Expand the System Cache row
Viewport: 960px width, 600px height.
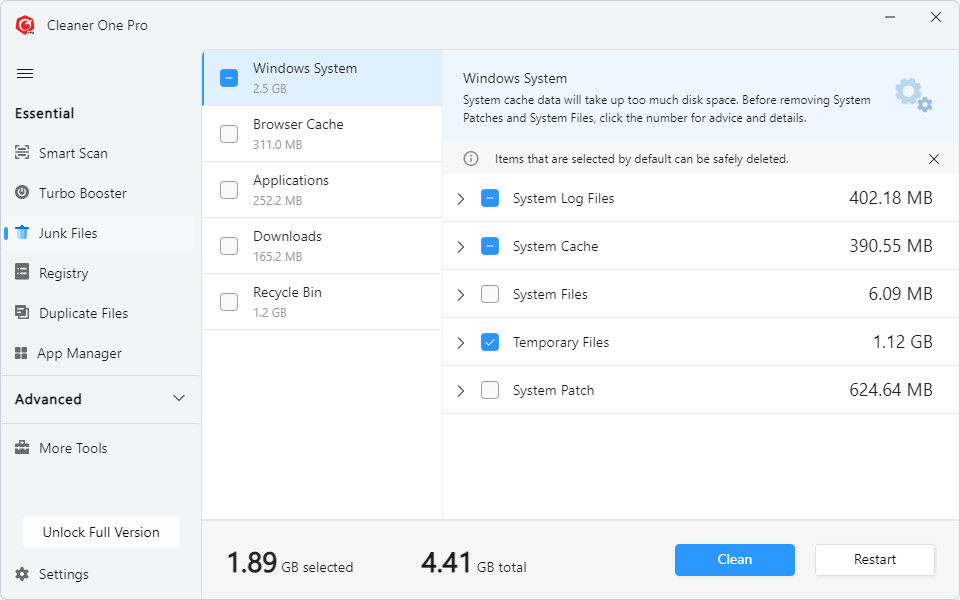click(x=460, y=247)
